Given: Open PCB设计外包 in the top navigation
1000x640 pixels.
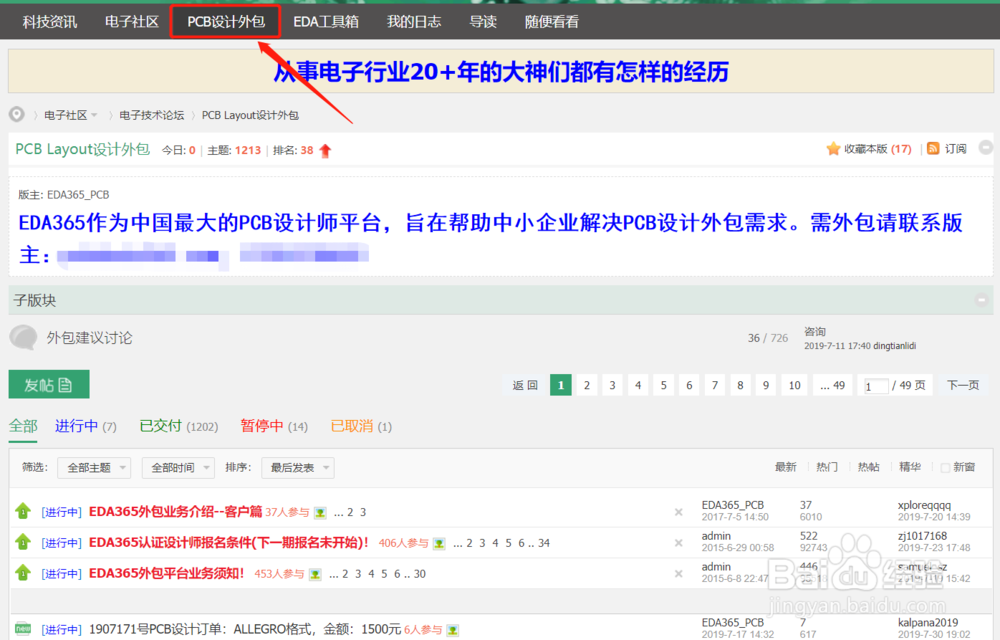Looking at the screenshot, I should point(226,22).
